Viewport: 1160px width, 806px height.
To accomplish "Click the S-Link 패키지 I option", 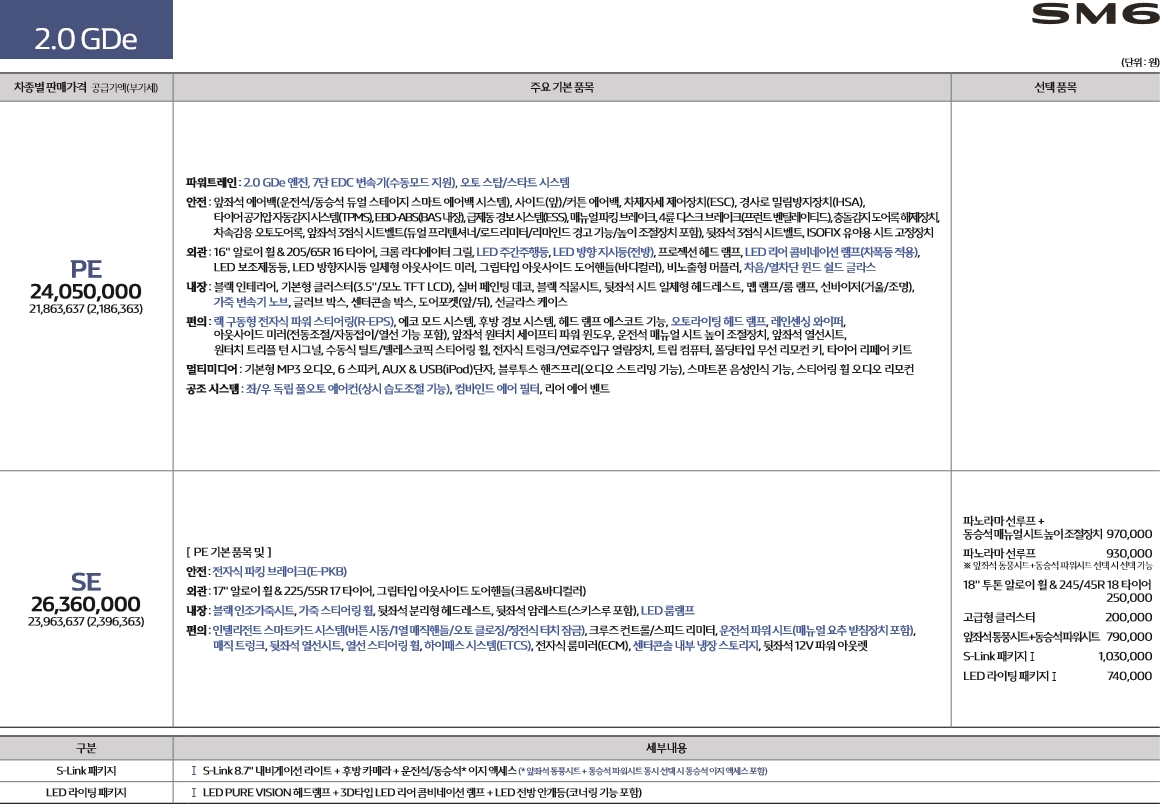I will point(999,656).
